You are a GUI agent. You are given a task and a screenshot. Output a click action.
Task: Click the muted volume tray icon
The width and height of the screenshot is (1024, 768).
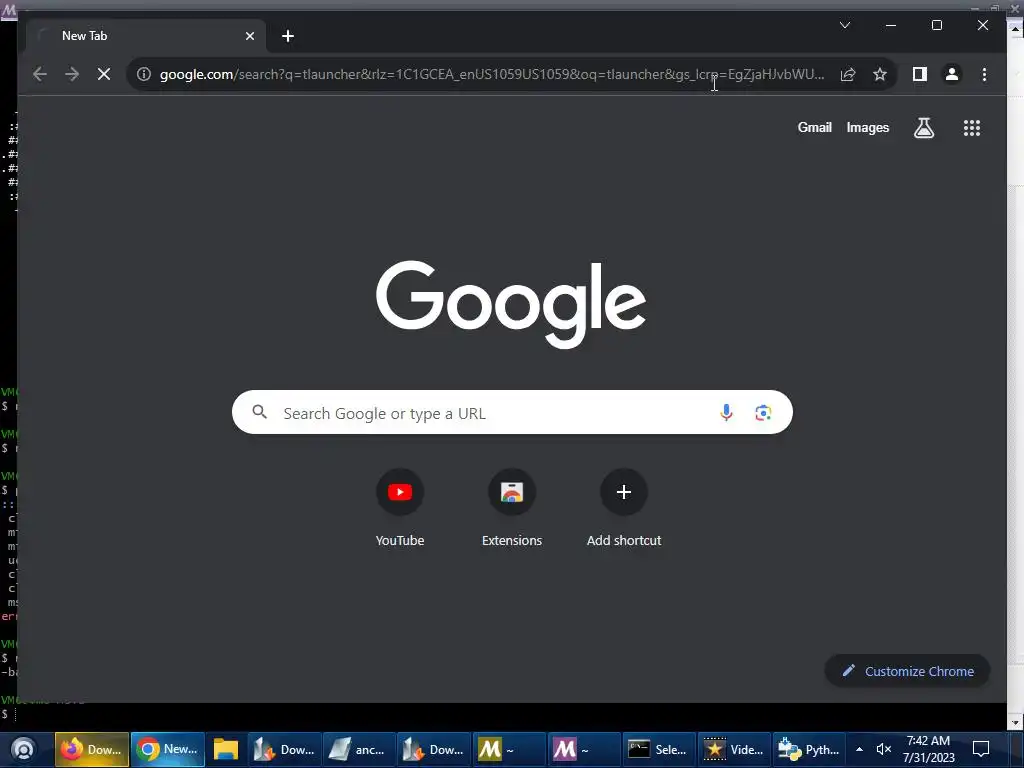[884, 750]
